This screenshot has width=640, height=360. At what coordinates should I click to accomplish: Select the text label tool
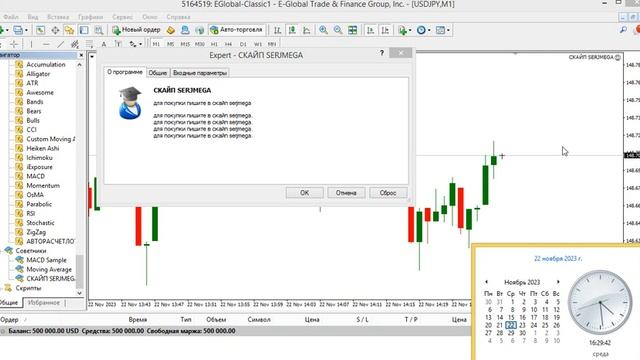118,44
